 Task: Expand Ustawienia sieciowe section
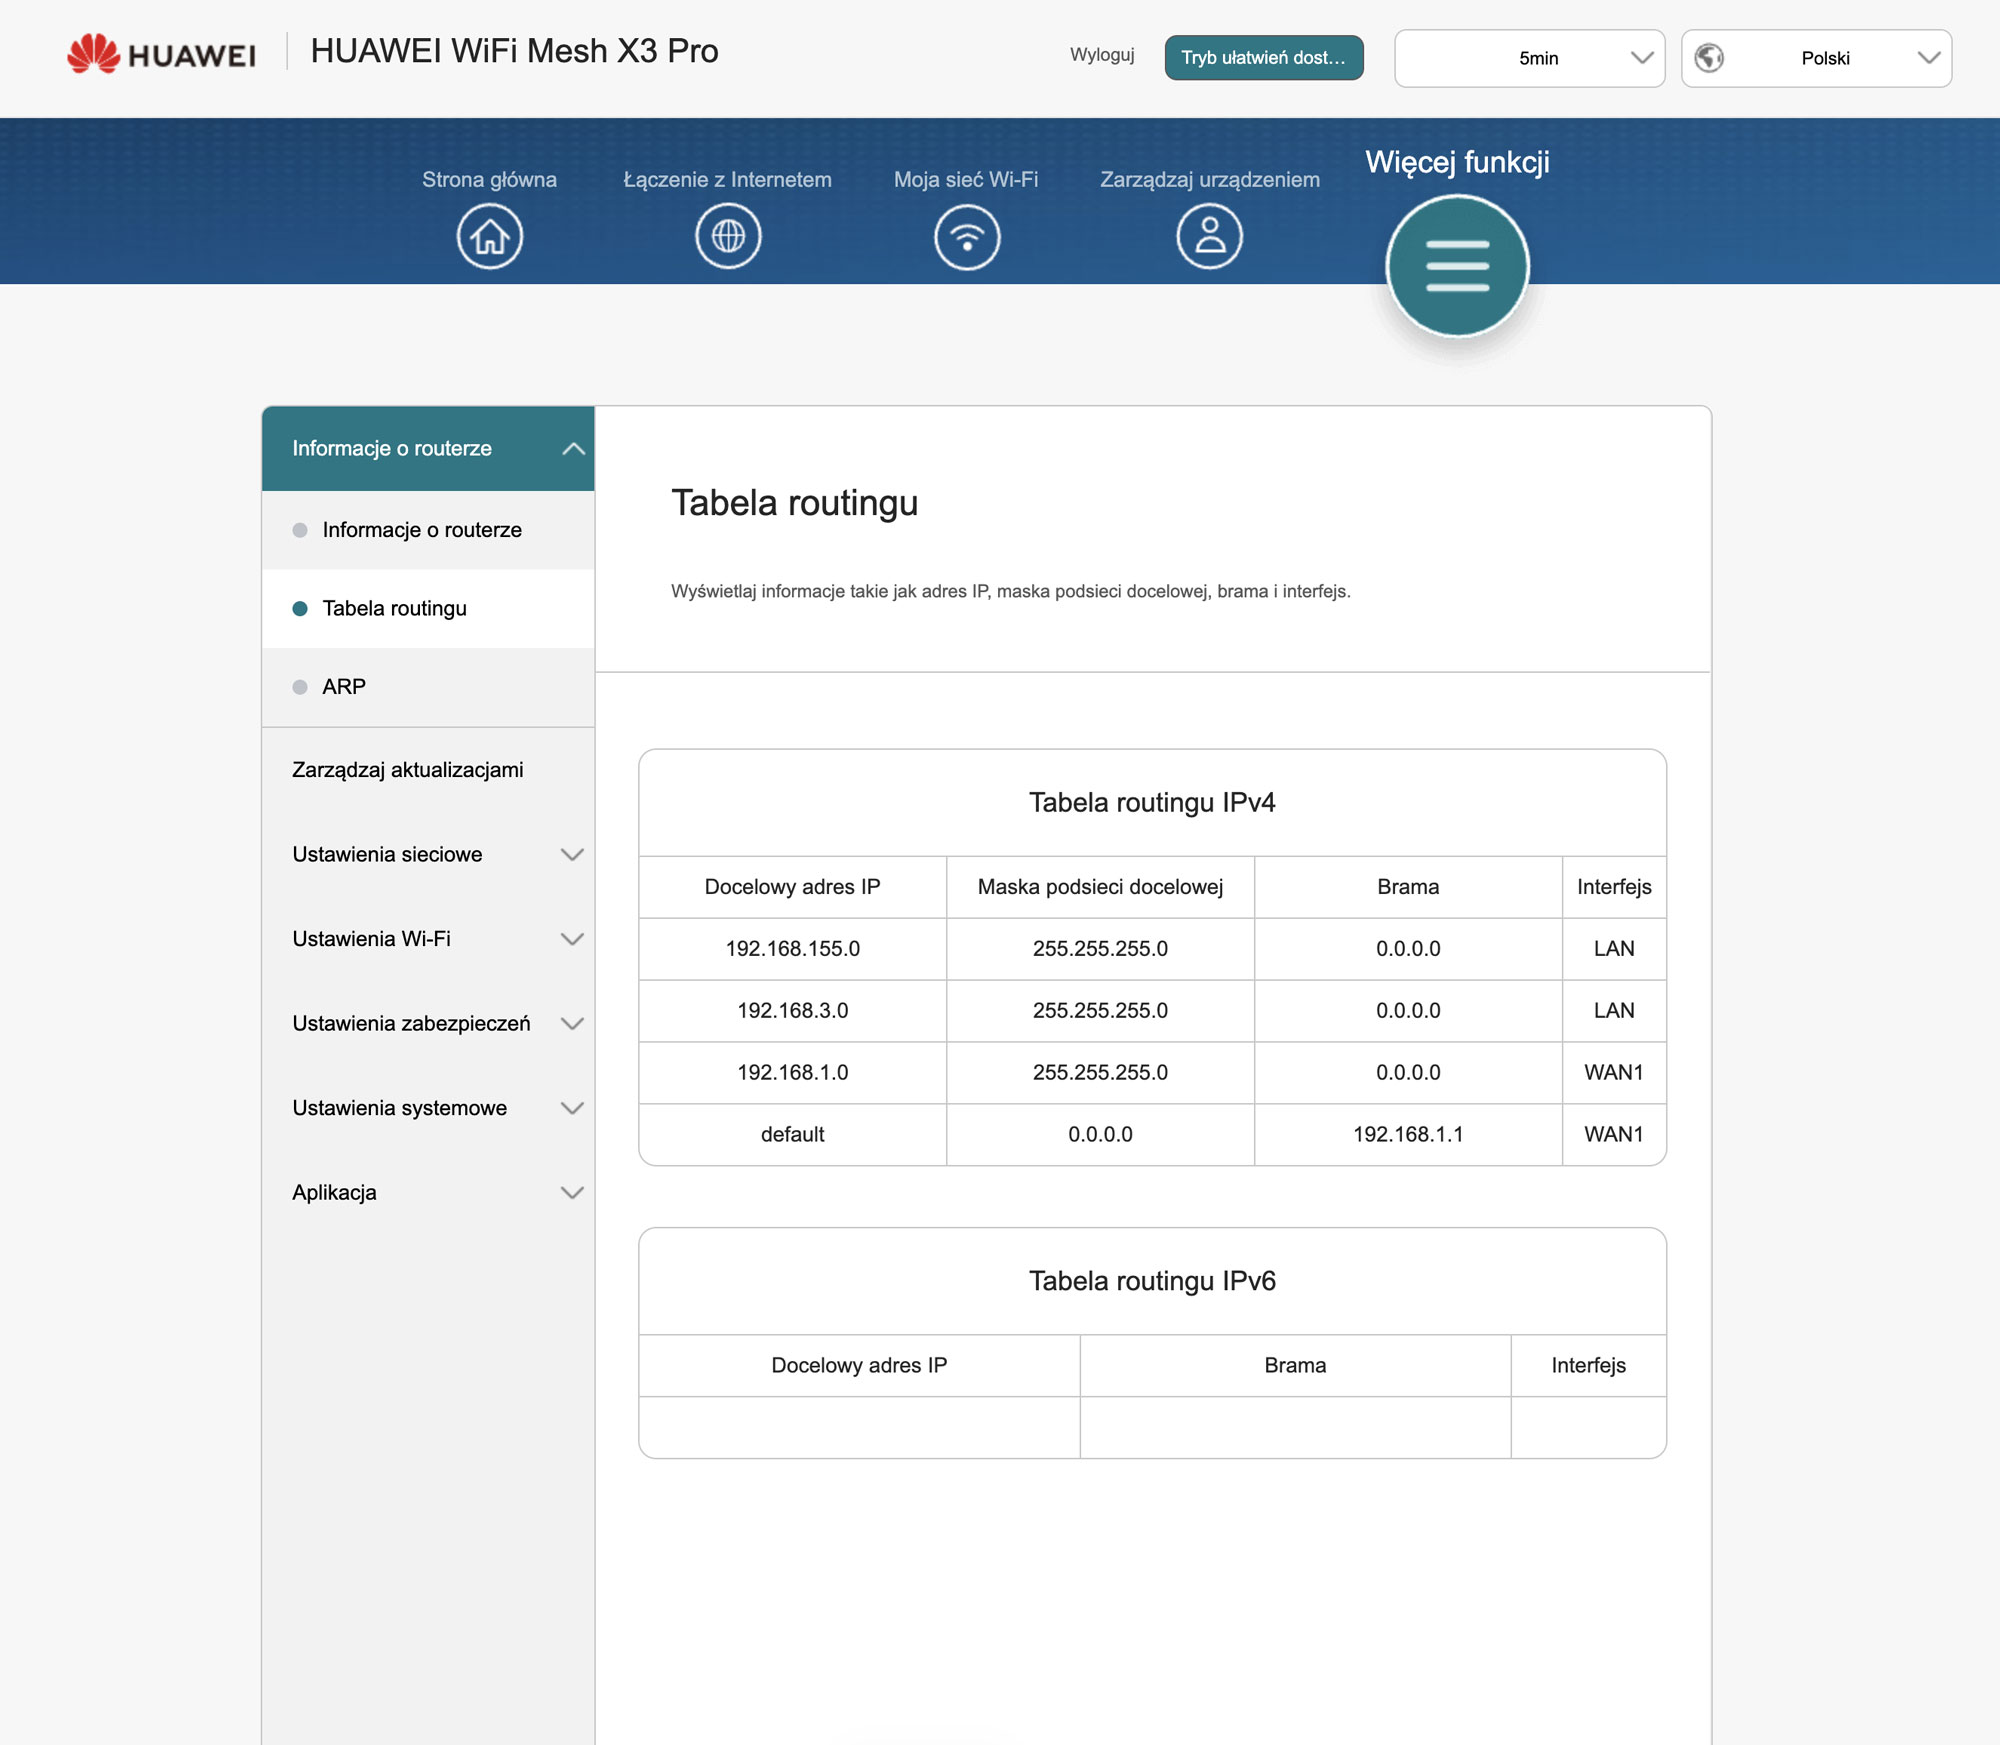coord(571,855)
